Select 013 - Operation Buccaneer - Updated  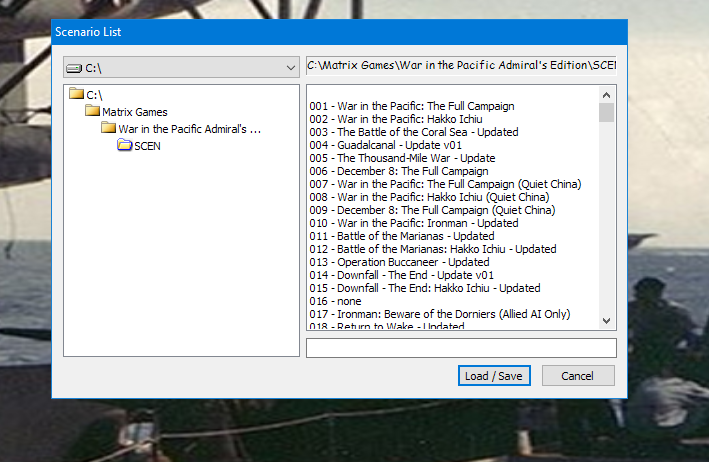(399, 262)
